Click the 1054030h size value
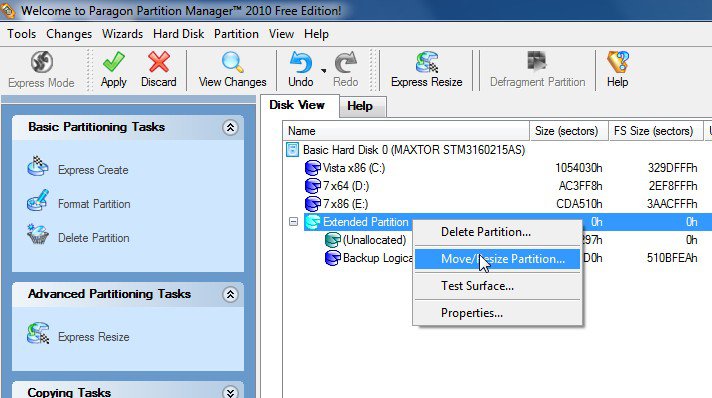712x398 pixels. tap(579, 168)
